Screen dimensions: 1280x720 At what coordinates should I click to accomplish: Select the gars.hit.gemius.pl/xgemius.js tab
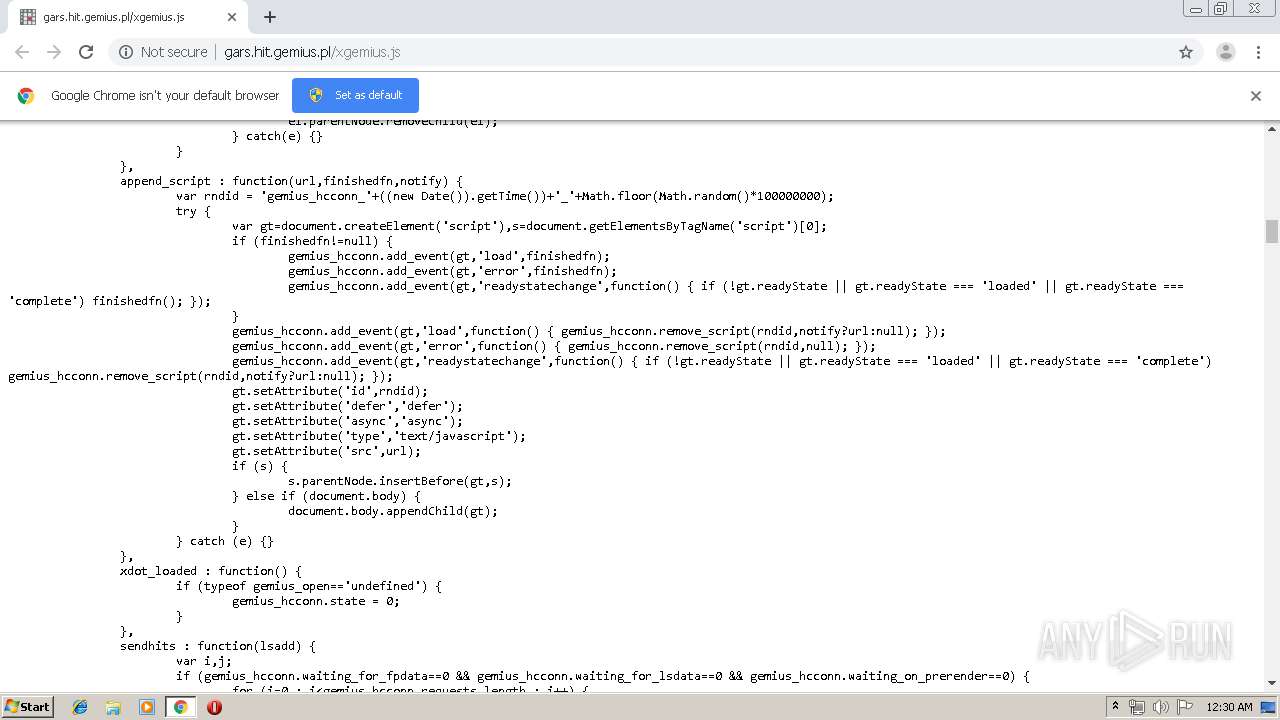coord(125,17)
